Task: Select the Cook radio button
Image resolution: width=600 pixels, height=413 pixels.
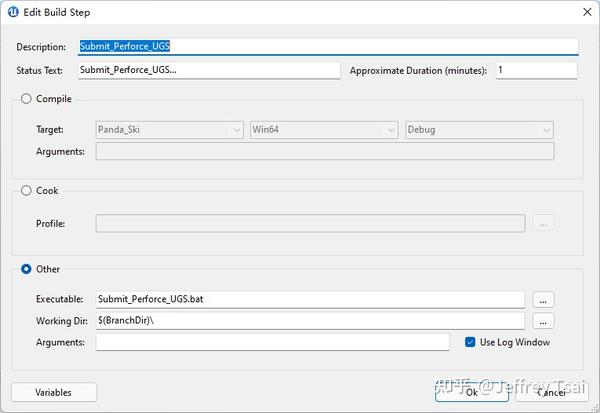Action: (27, 190)
